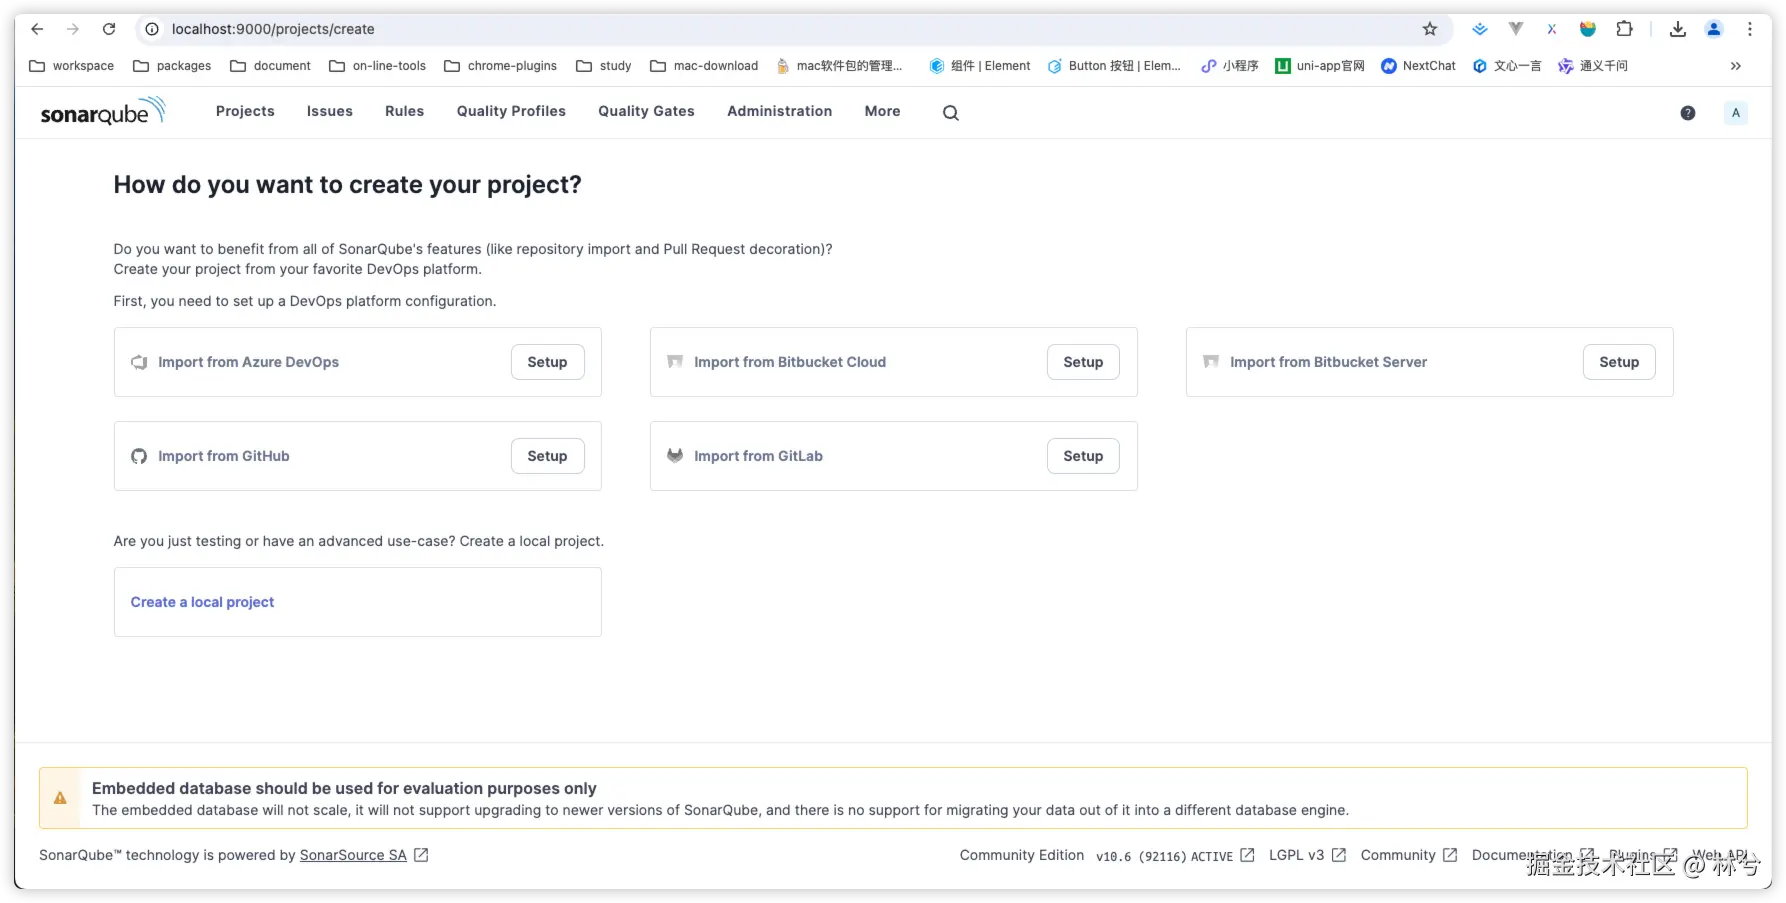Viewport: 1786px width, 903px height.
Task: Open the workspace bookmark folder
Action: 72,66
